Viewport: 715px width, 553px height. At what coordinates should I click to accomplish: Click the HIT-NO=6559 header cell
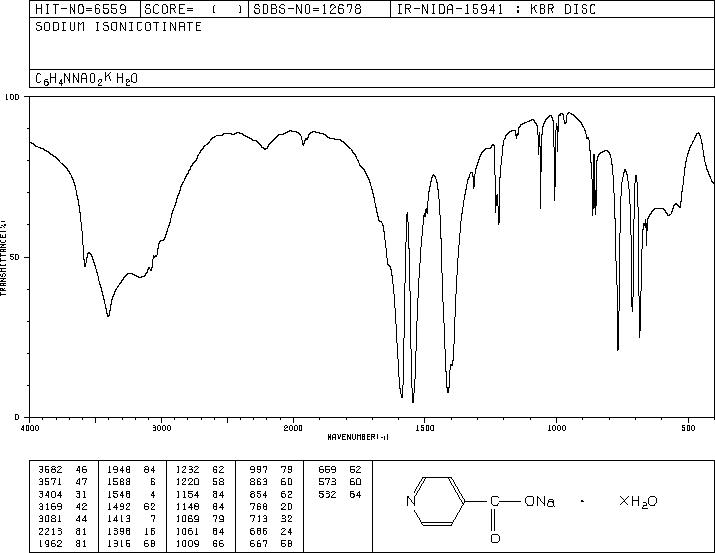click(x=85, y=9)
